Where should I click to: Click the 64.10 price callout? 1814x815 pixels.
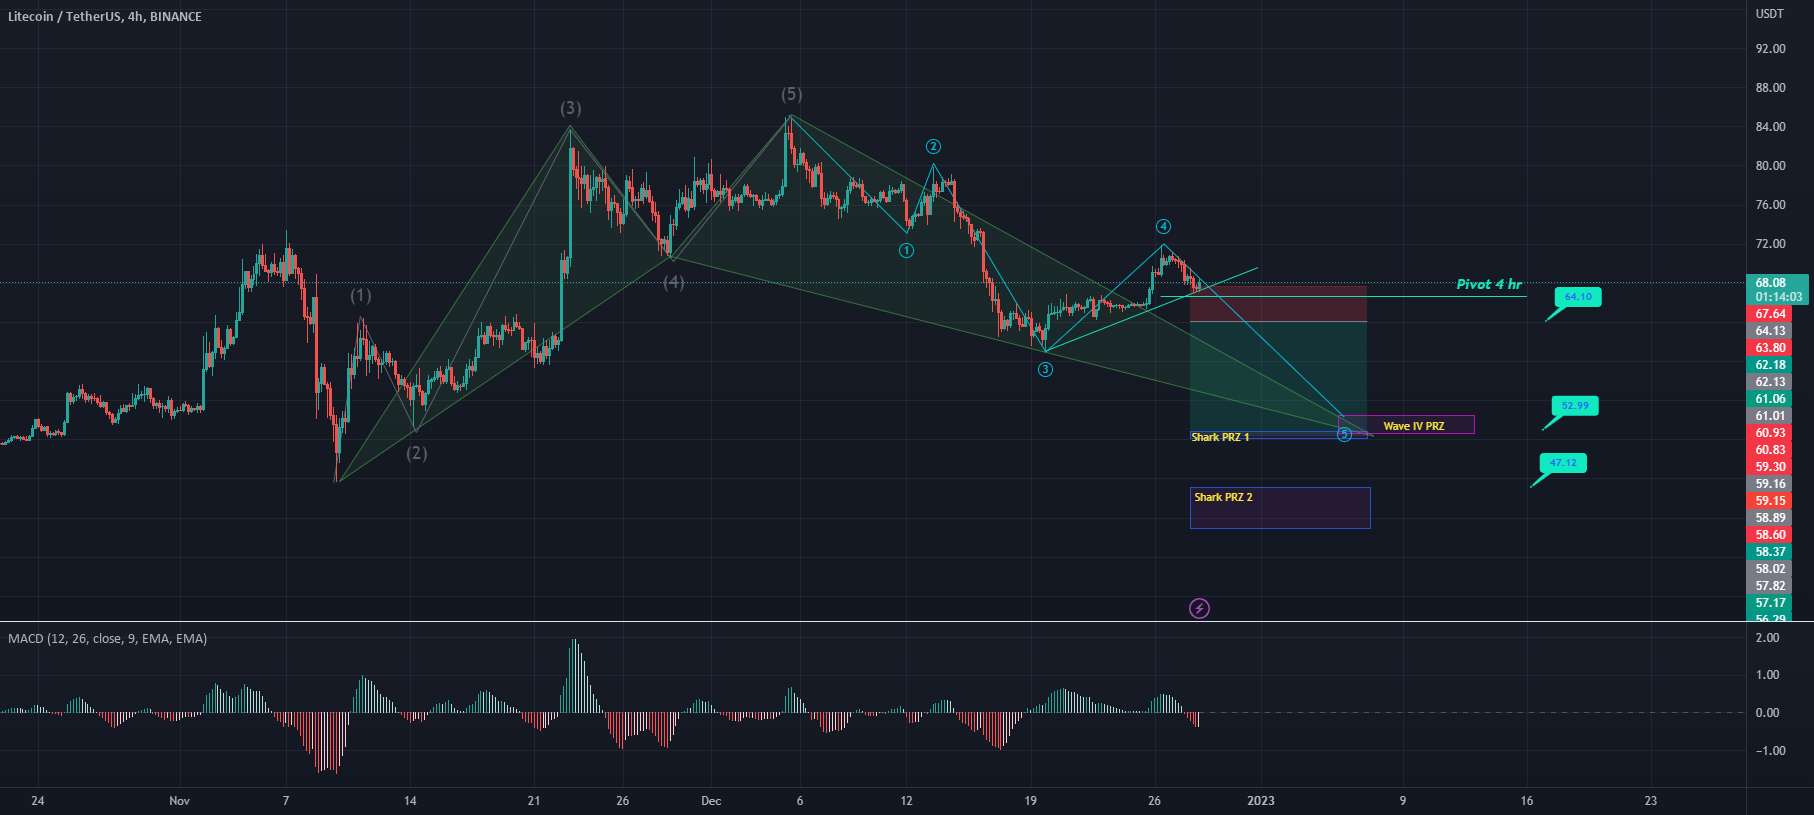click(x=1578, y=297)
